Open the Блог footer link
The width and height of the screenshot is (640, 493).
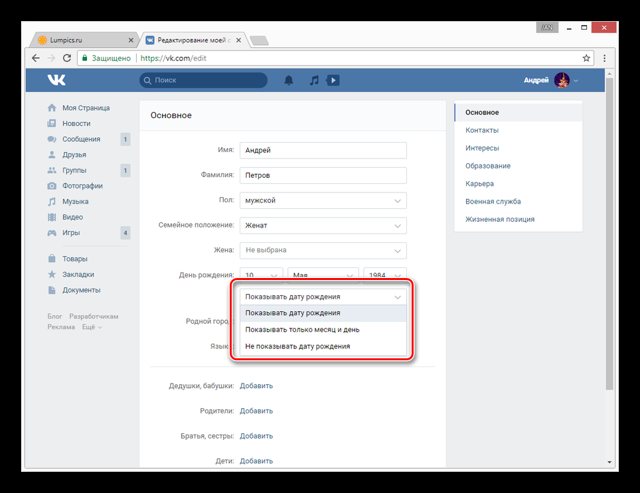55,316
